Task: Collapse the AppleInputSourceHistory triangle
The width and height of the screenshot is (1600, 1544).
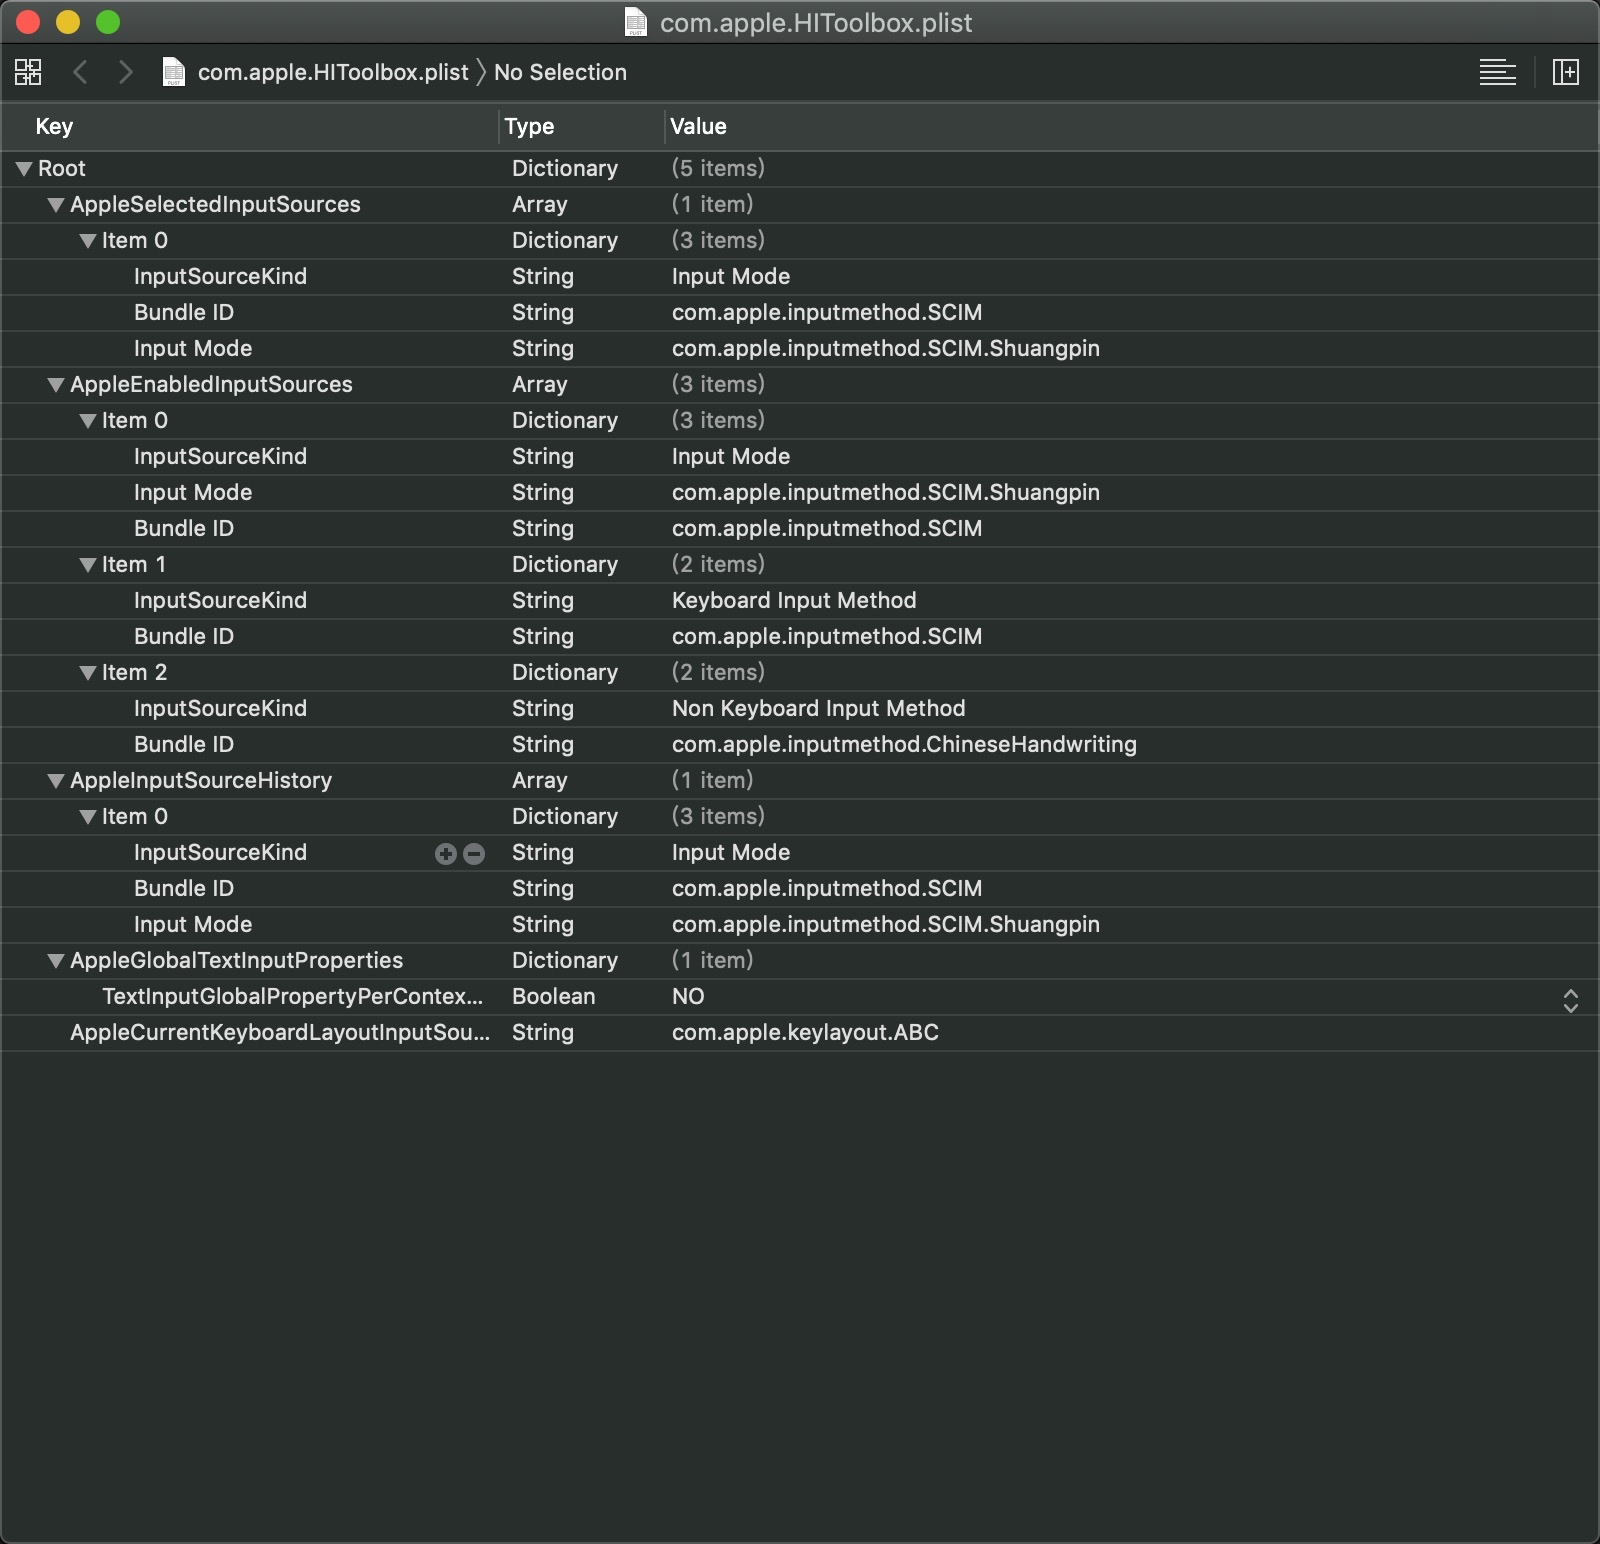Action: 56,781
